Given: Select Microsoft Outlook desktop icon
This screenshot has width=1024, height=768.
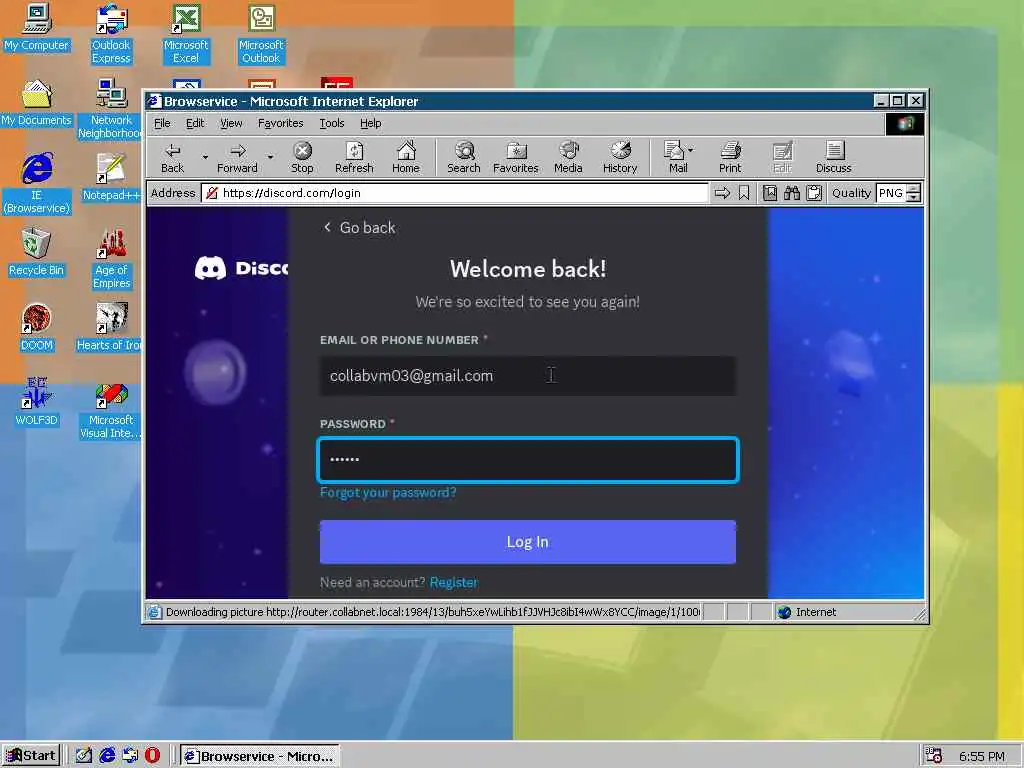Looking at the screenshot, I should click(x=261, y=34).
